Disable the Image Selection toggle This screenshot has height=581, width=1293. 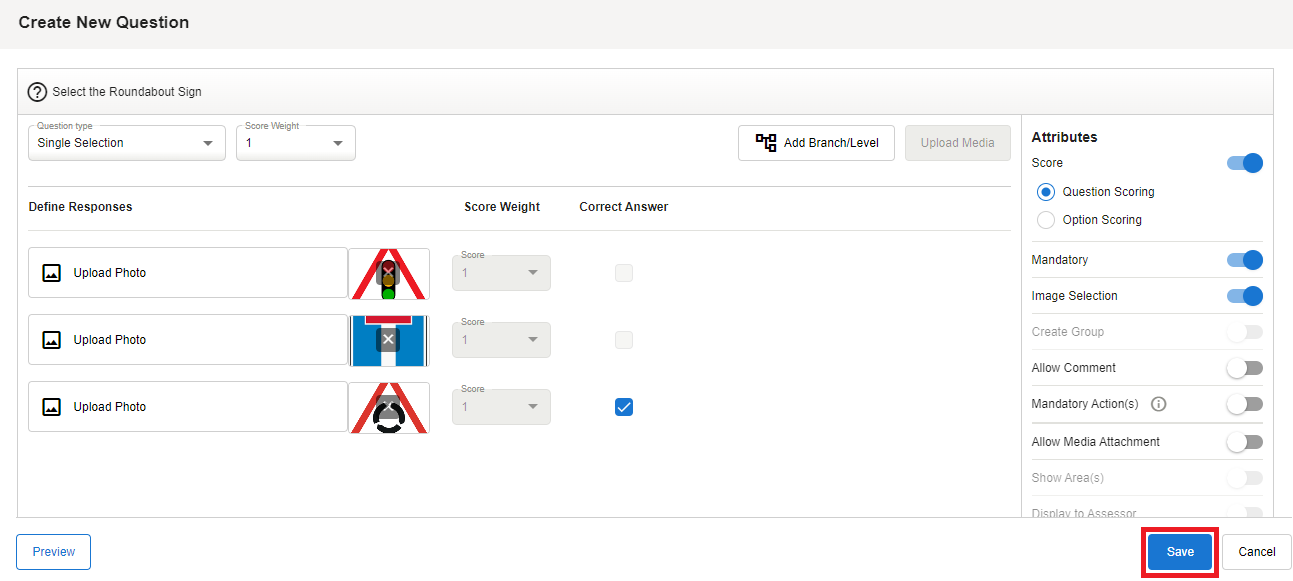tap(1245, 296)
